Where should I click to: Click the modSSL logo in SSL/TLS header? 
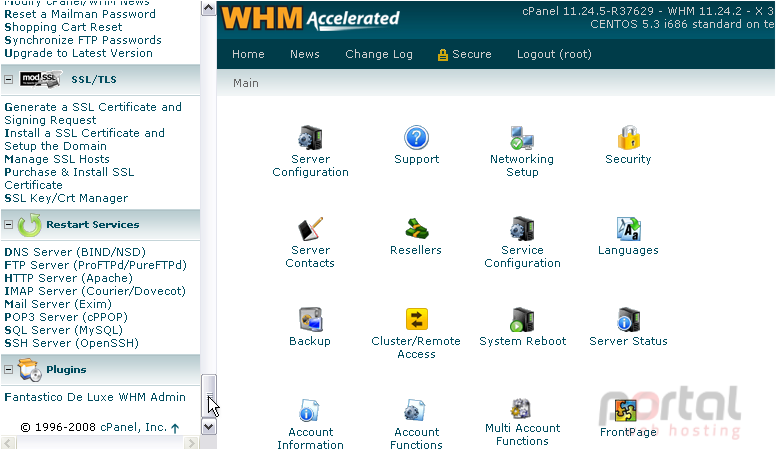(41, 79)
